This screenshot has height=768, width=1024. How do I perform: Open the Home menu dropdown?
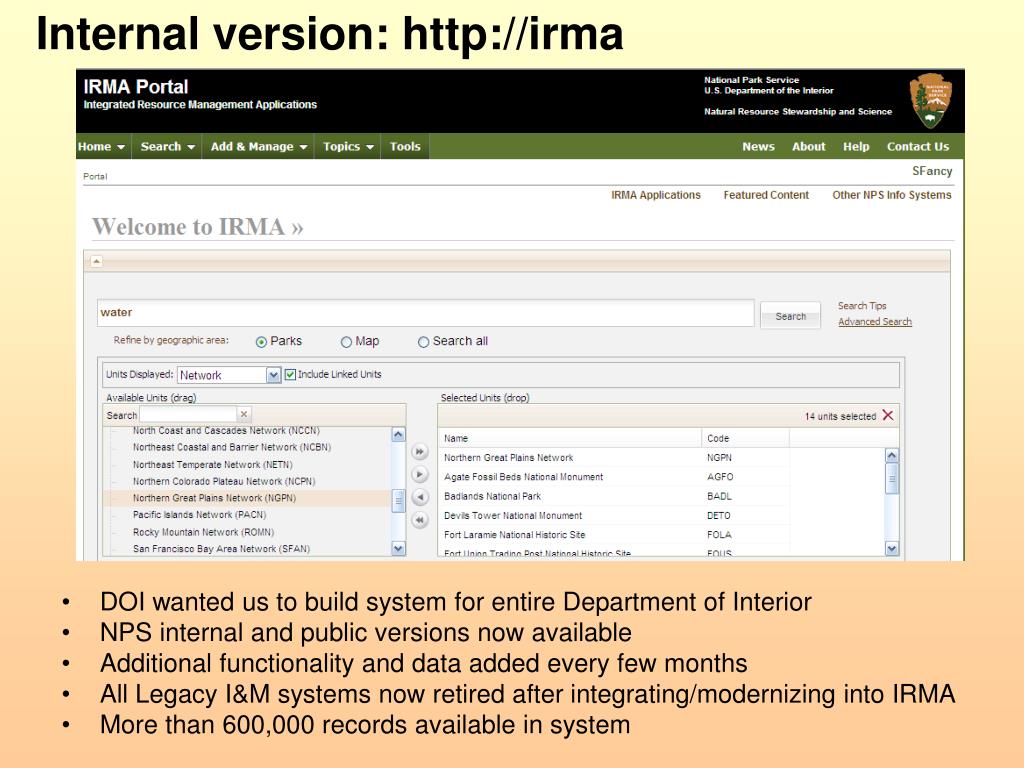[x=101, y=146]
